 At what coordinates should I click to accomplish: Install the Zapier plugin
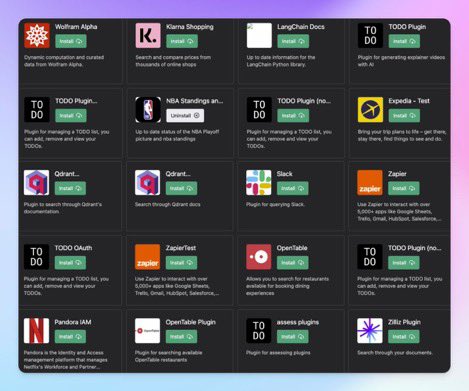click(x=404, y=189)
